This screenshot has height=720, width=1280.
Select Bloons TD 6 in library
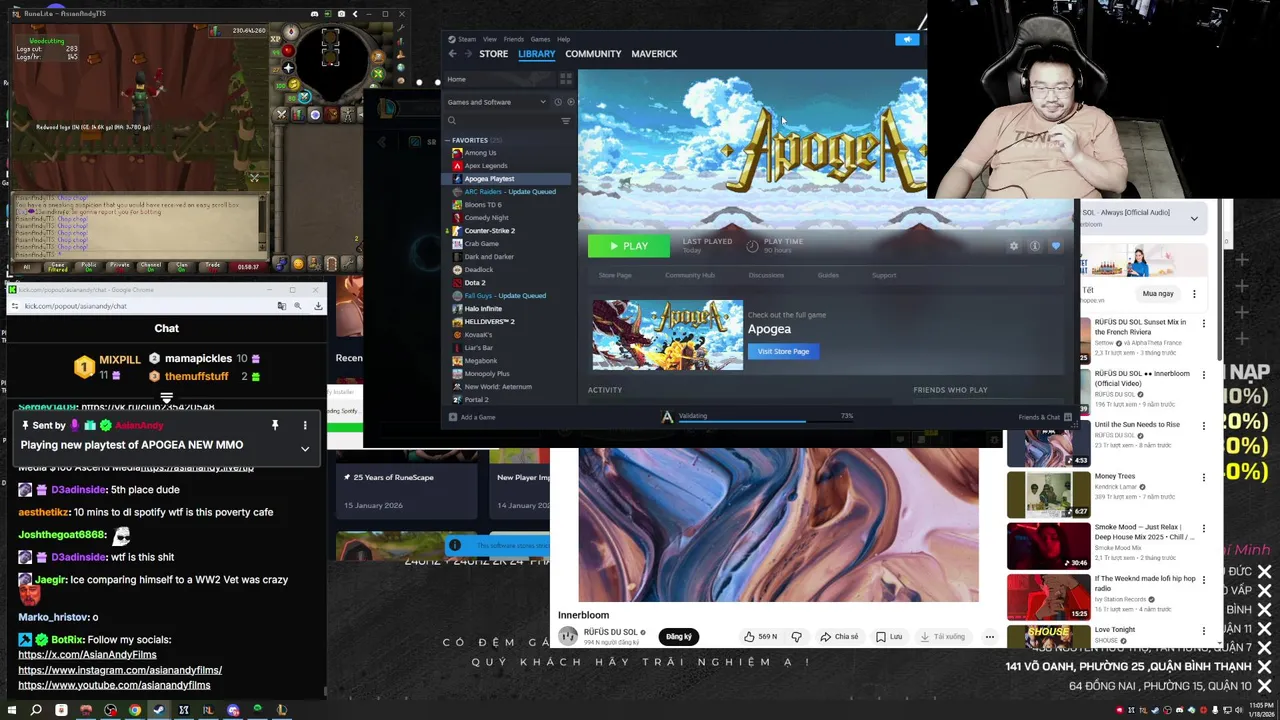483,205
